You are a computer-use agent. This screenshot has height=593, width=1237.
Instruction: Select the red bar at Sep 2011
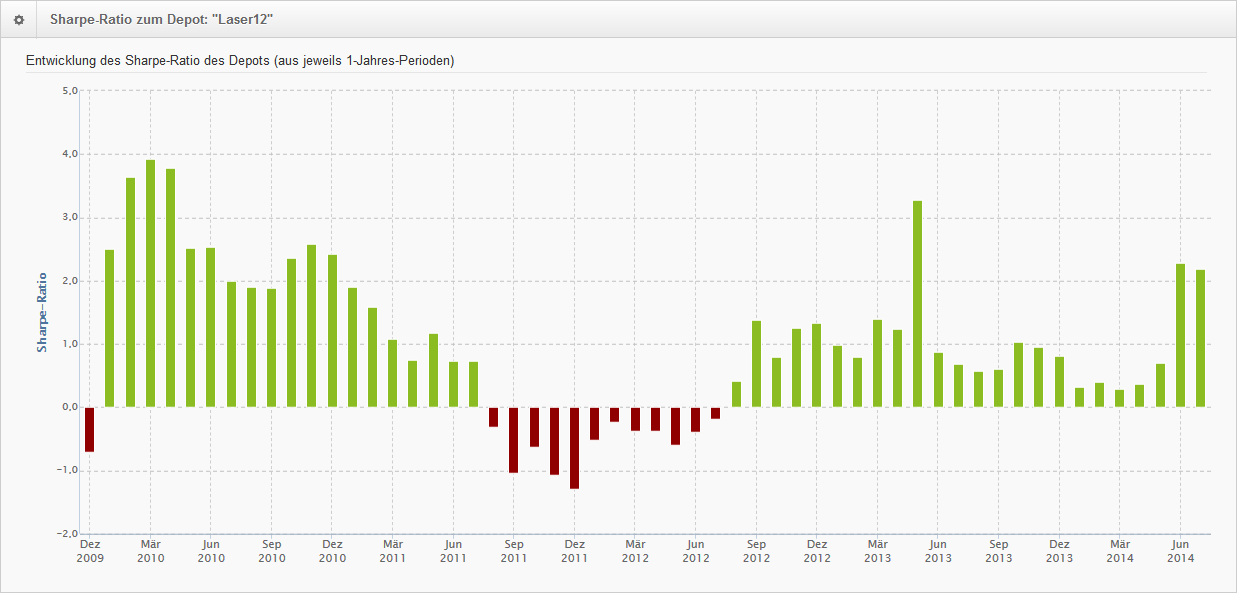tap(513, 439)
